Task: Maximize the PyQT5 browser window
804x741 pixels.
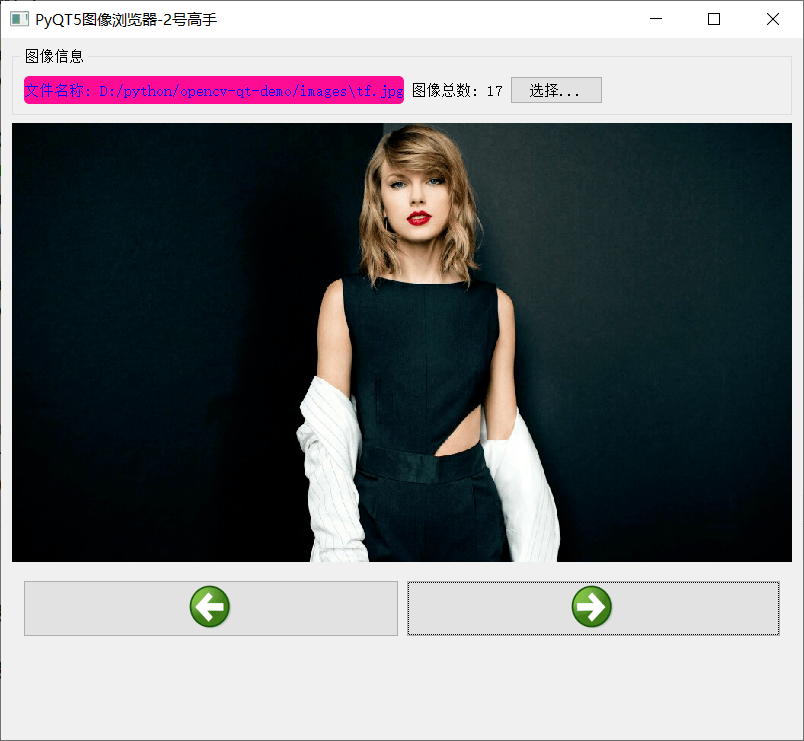Action: click(714, 19)
